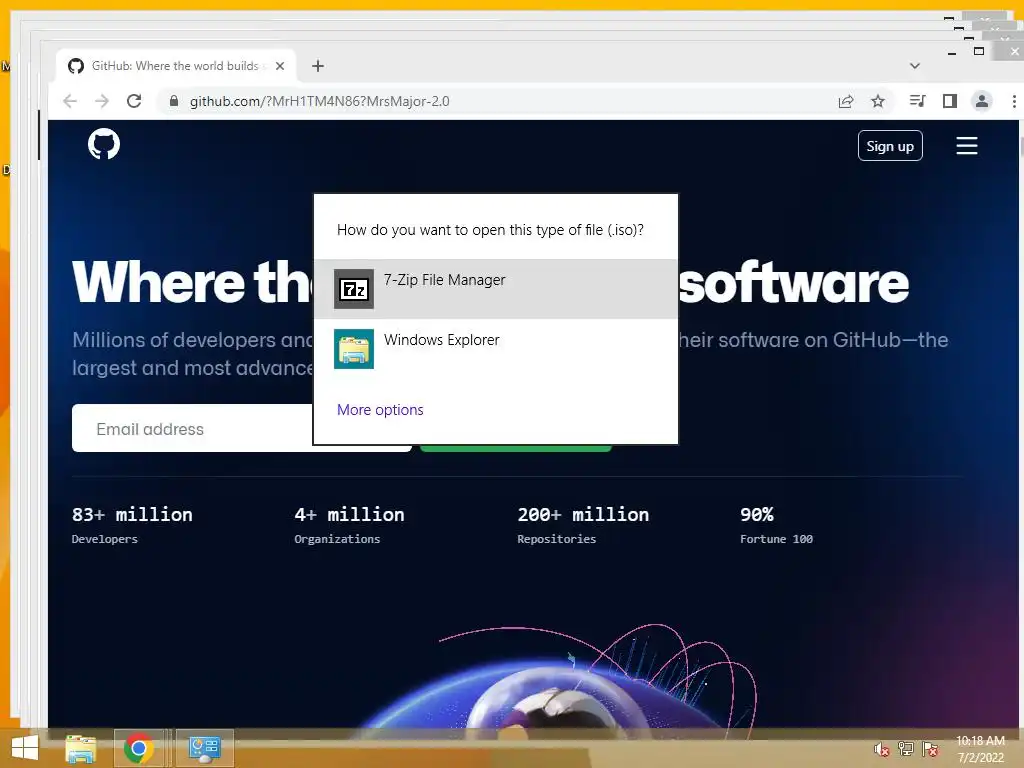Choose Windows Explorer to open .iso

(x=496, y=349)
